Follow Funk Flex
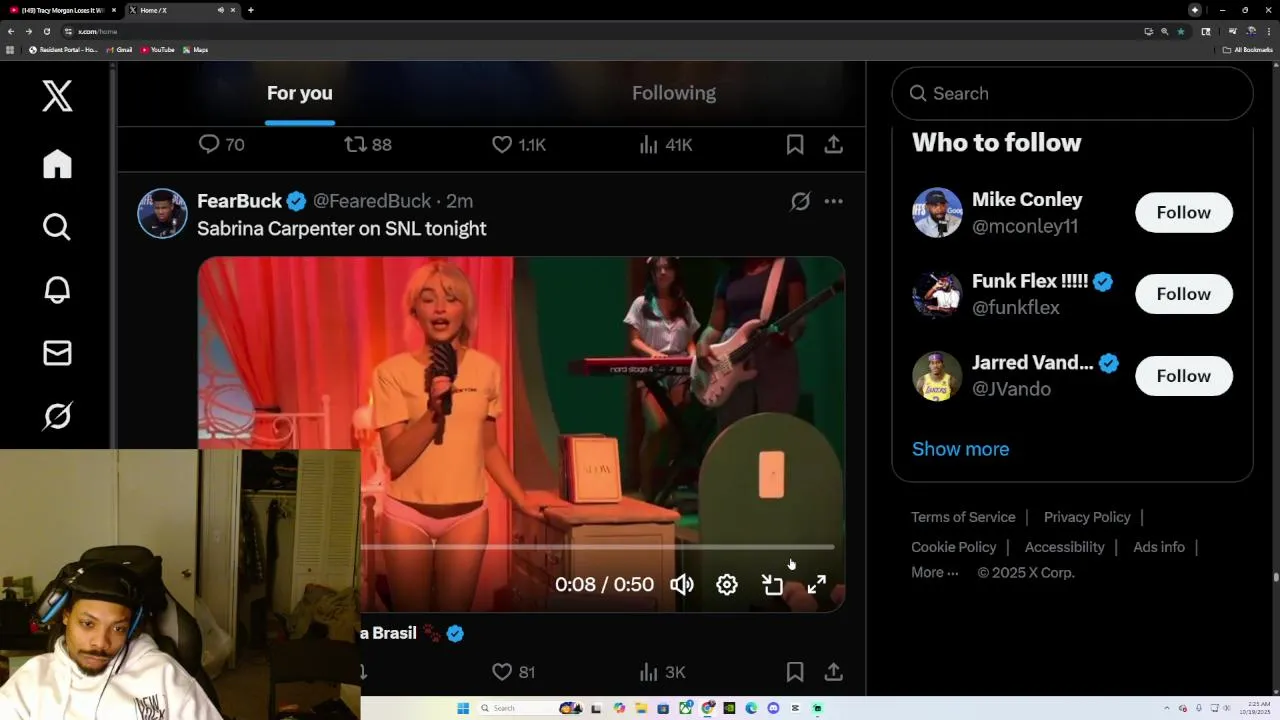1280x720 pixels. [1183, 294]
